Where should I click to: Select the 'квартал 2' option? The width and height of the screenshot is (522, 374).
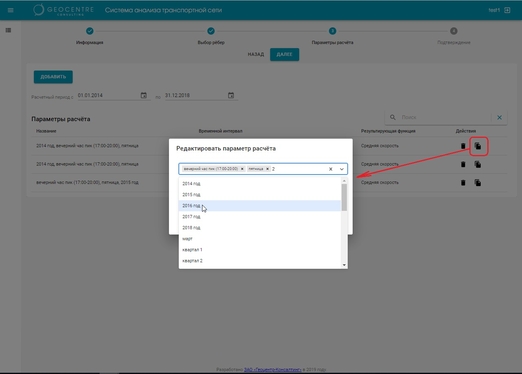tap(260, 261)
